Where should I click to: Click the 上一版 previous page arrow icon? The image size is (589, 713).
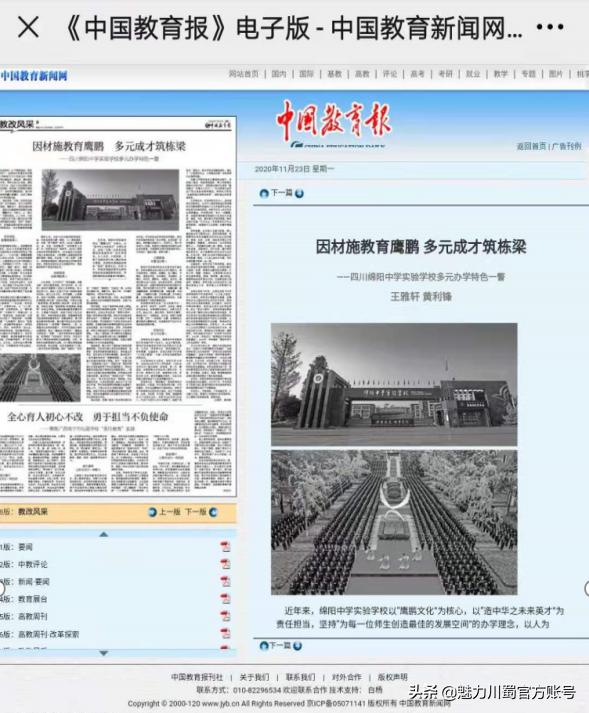152,512
